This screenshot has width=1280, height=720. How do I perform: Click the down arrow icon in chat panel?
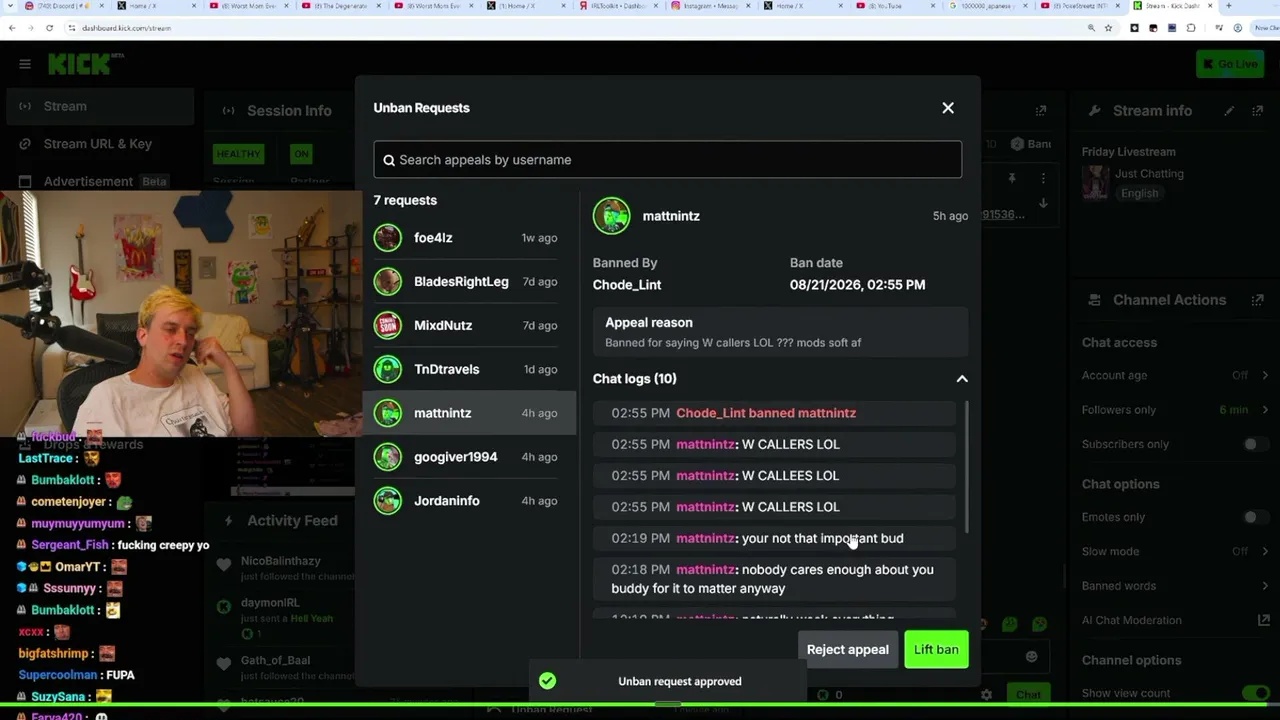tap(1043, 203)
